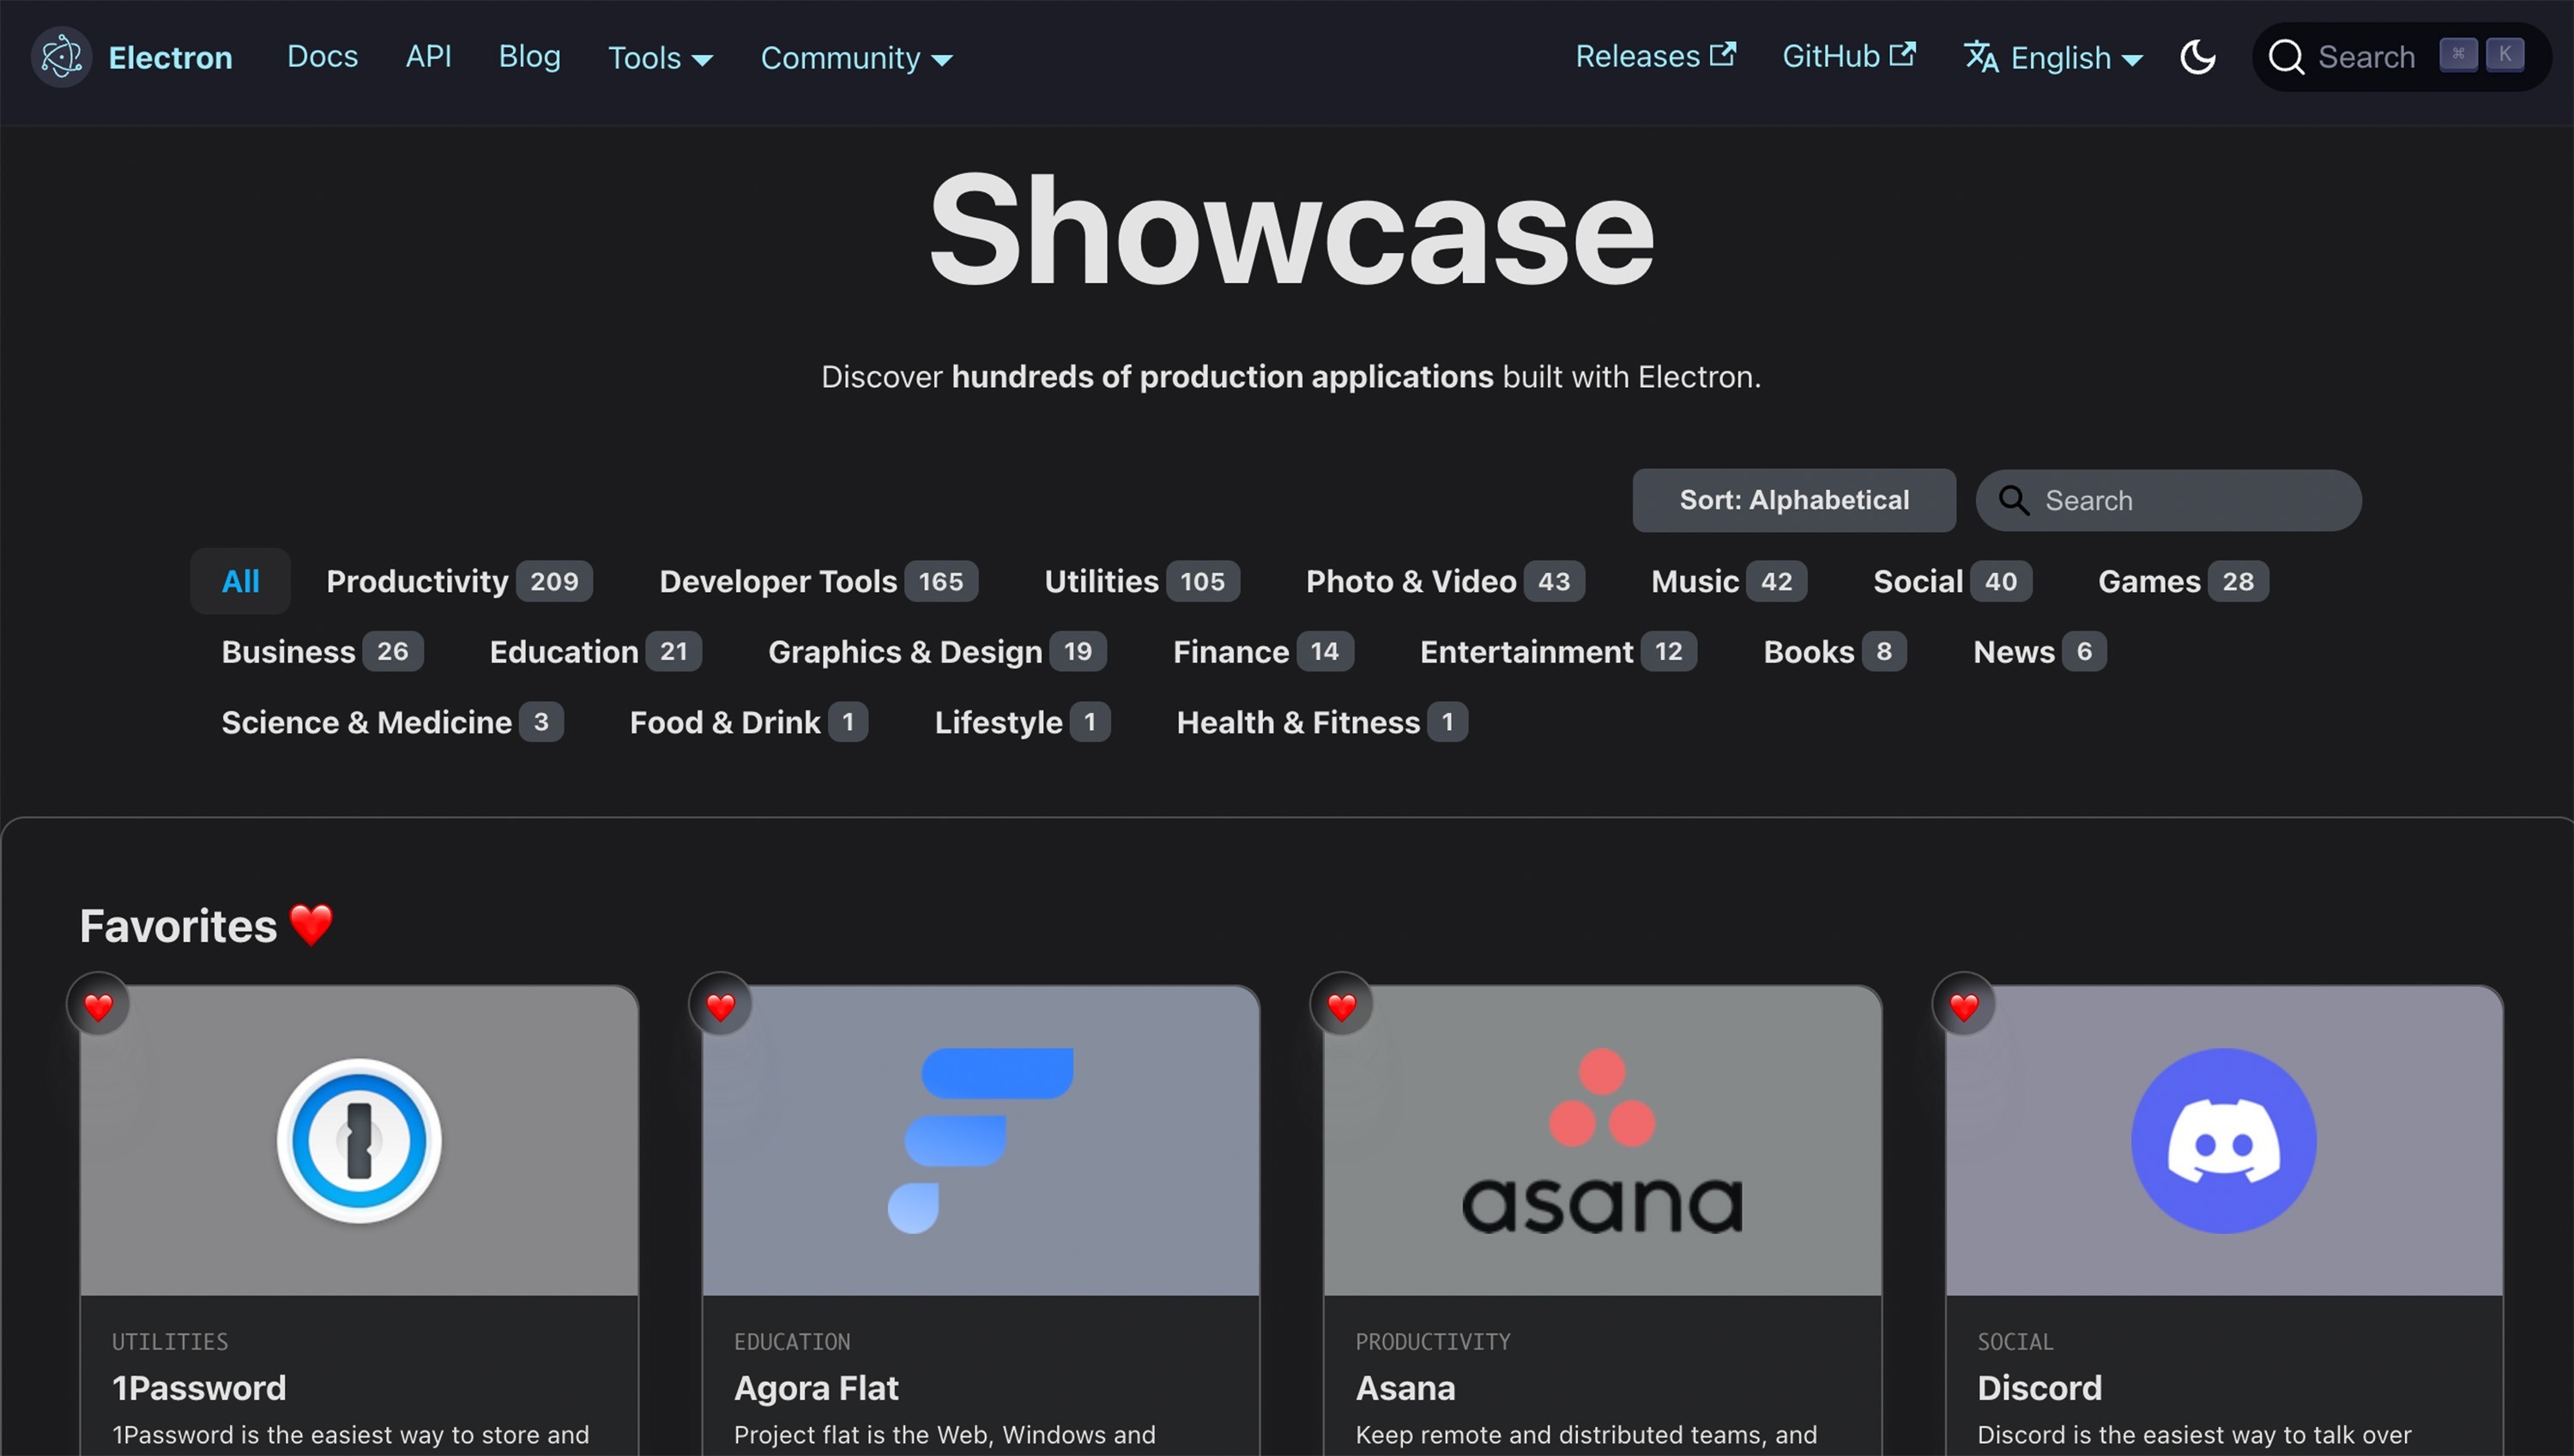The width and height of the screenshot is (2574, 1456).
Task: Open the Agora Flat logo image
Action: (980, 1140)
